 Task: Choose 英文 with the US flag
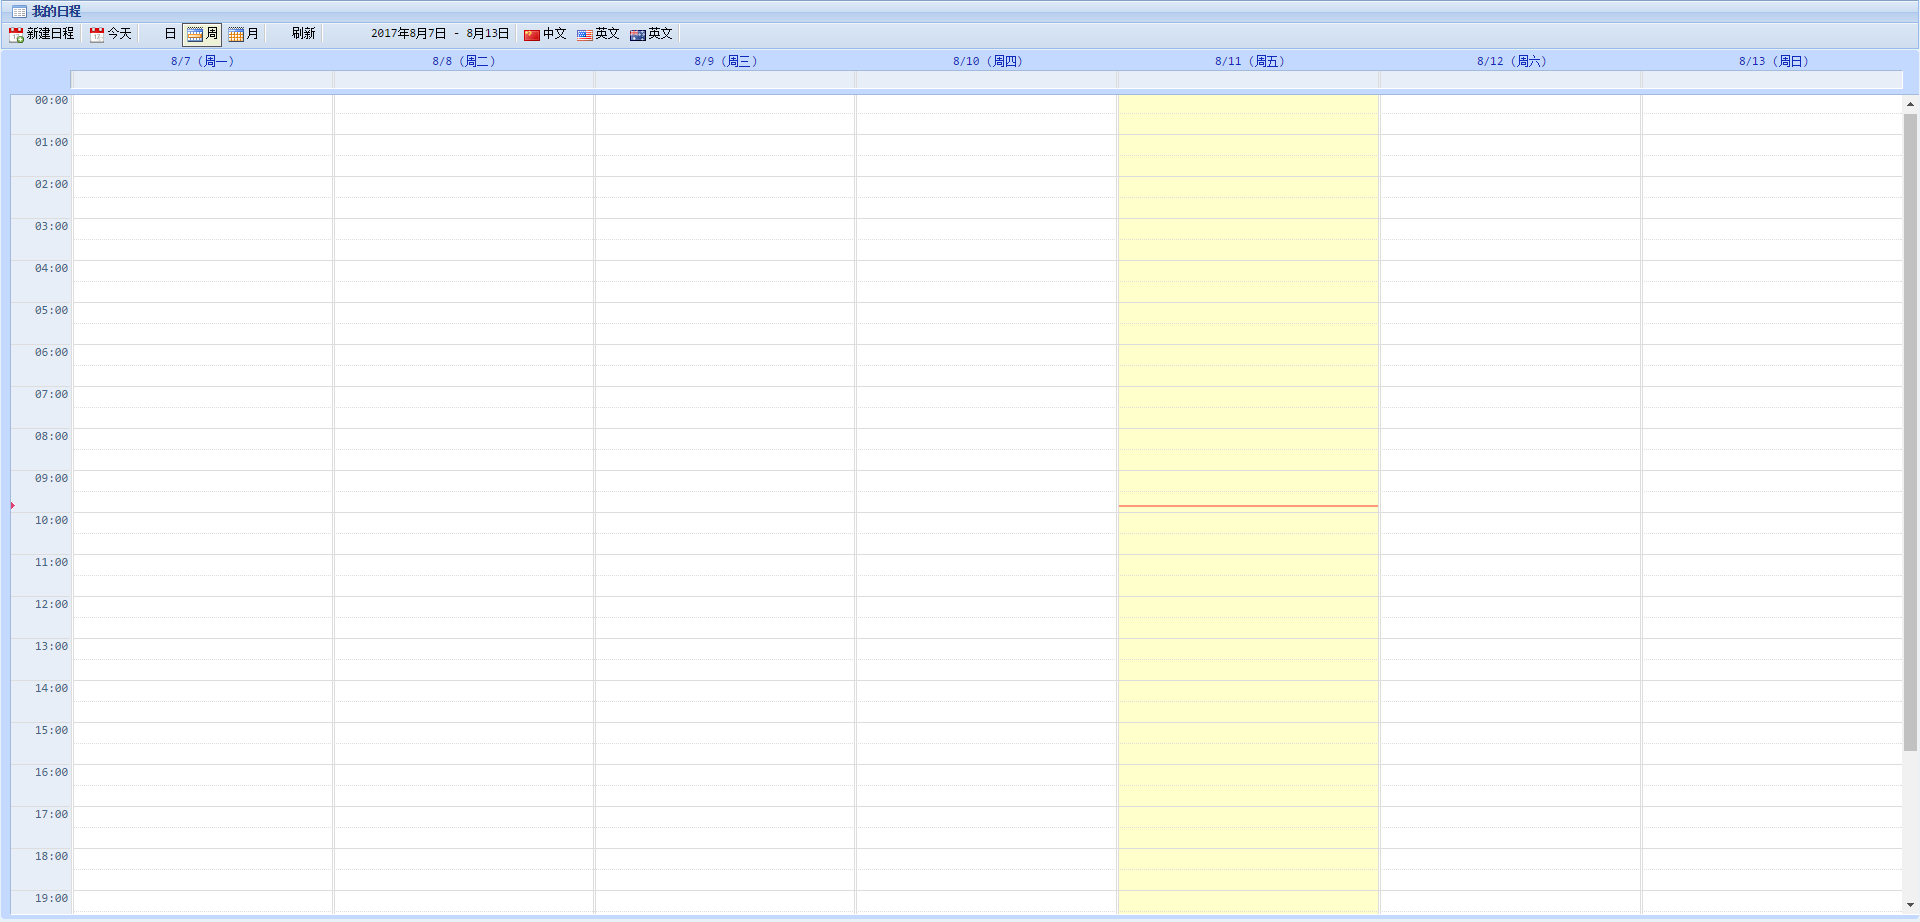tap(598, 34)
